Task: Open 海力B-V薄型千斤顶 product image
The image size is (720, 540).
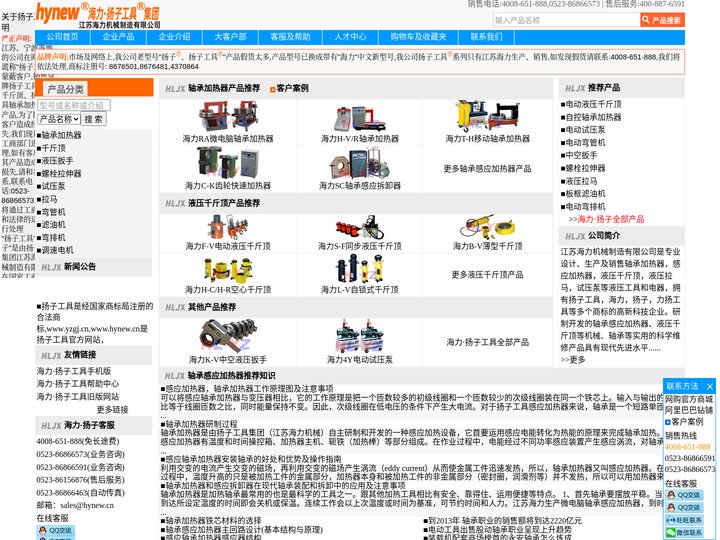Action: tap(487, 228)
